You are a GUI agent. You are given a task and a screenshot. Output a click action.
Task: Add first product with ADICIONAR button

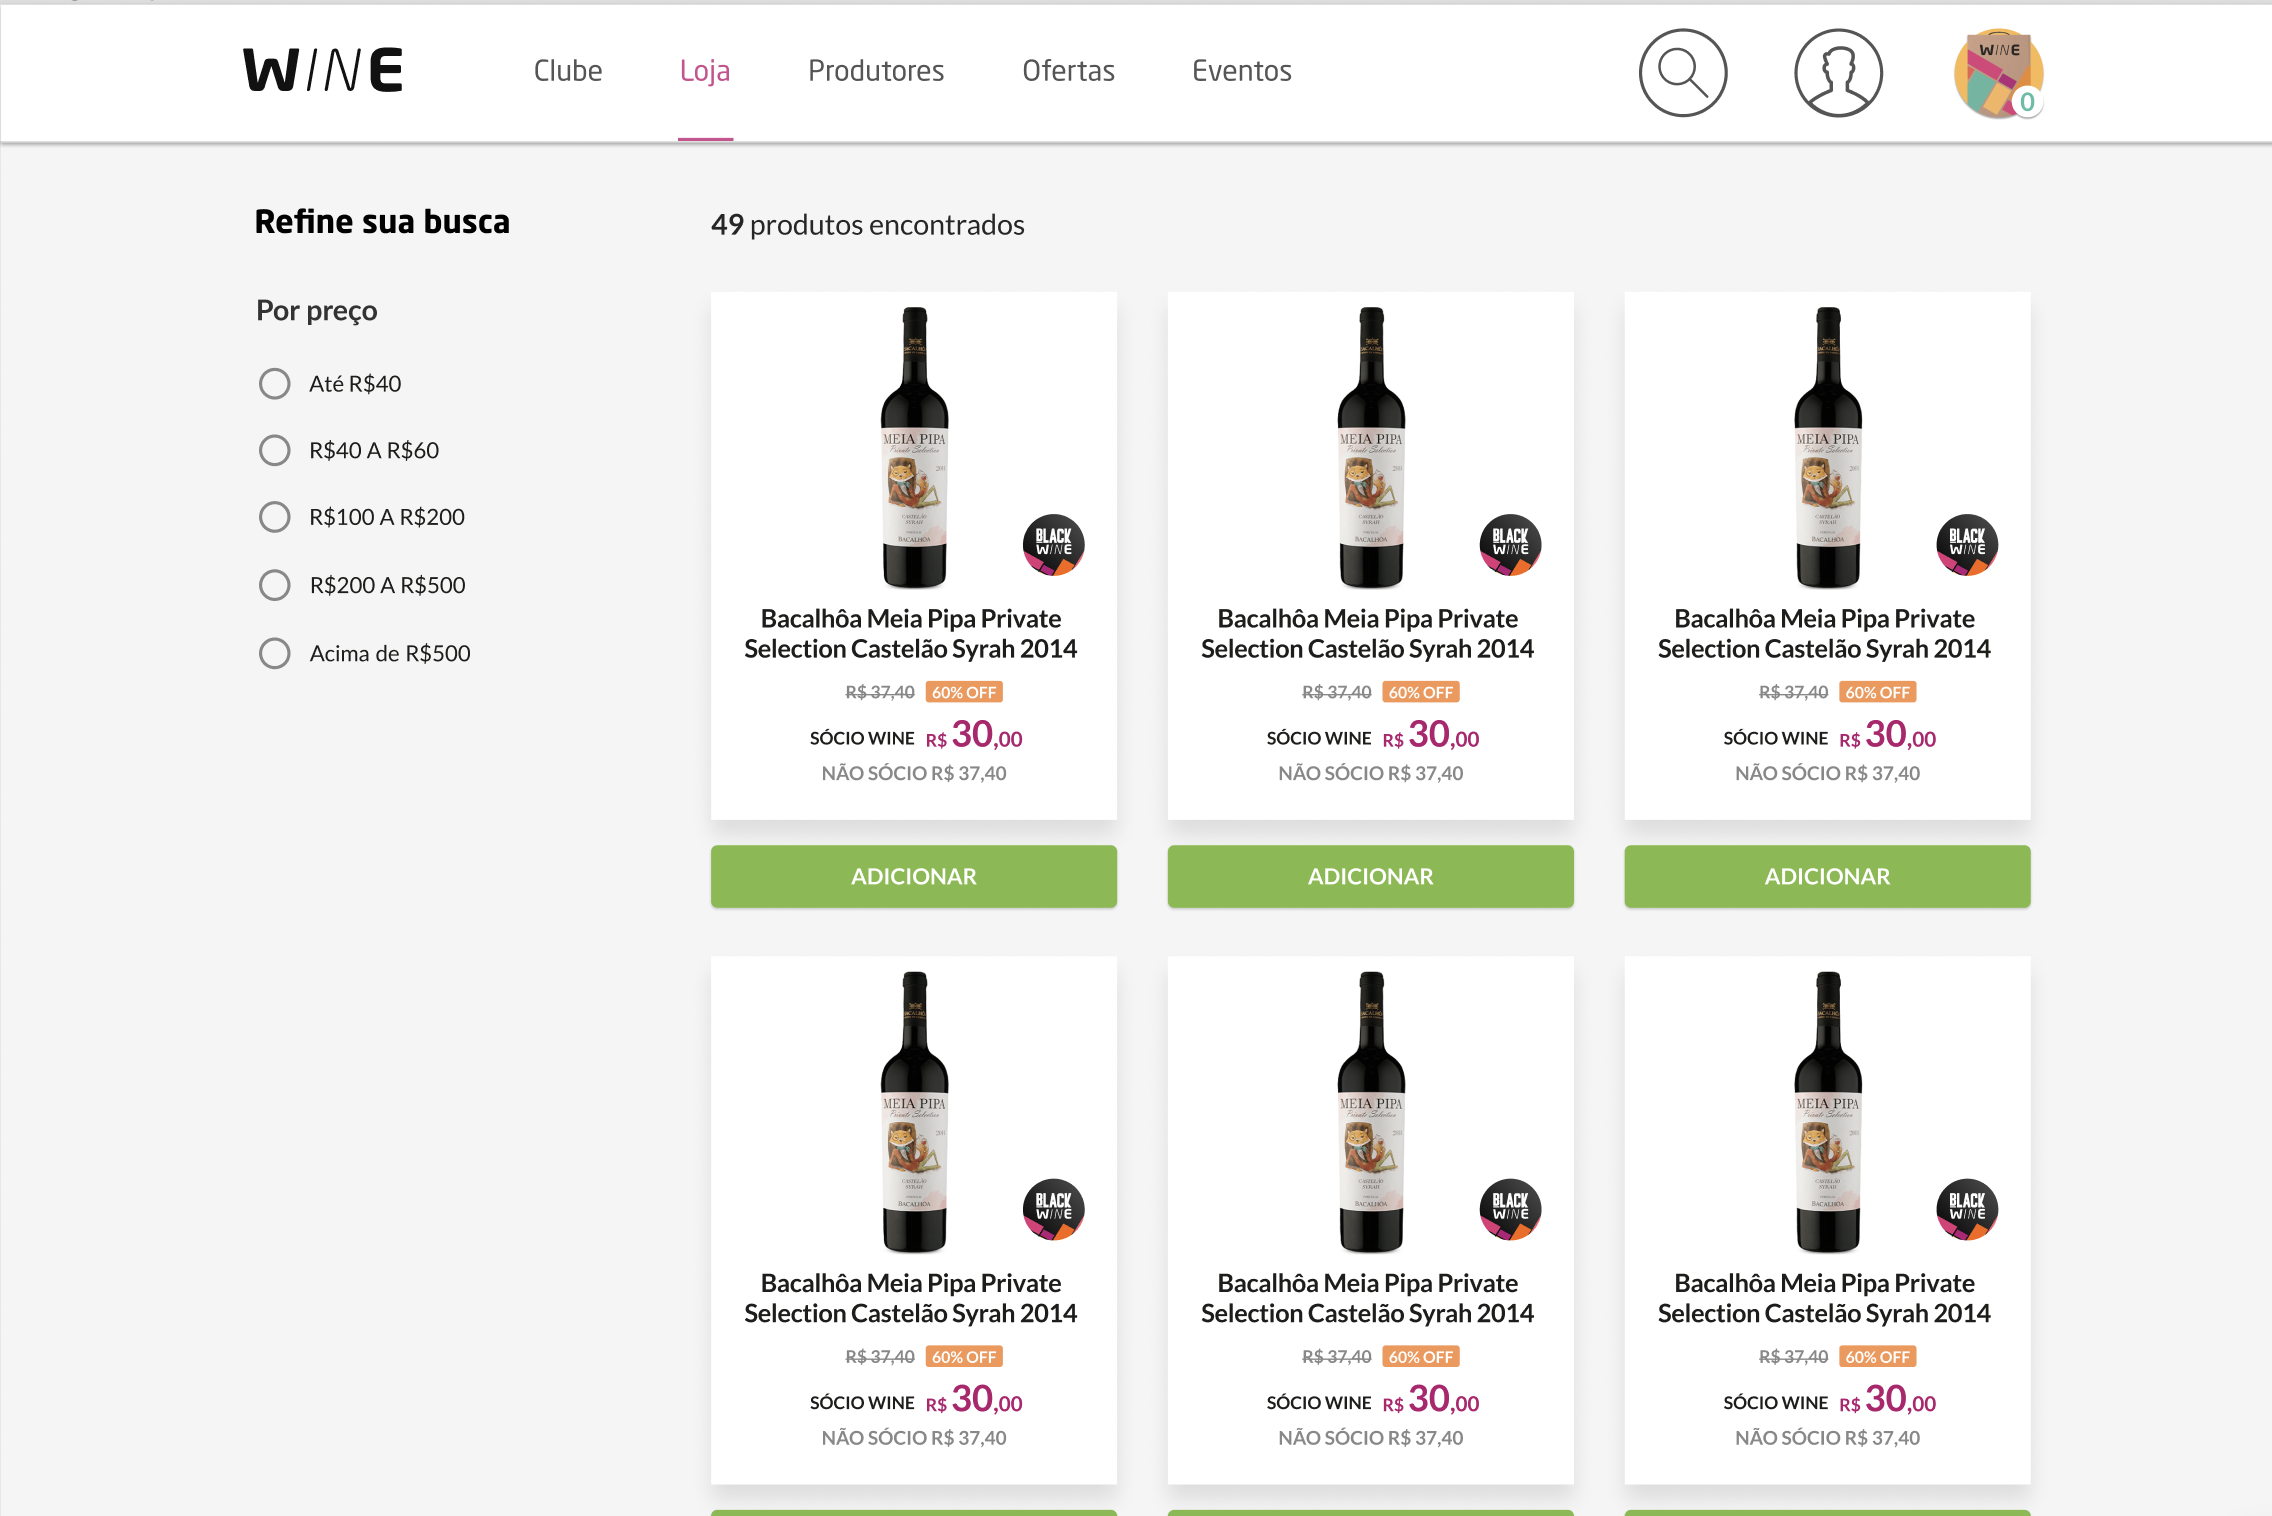click(x=913, y=877)
